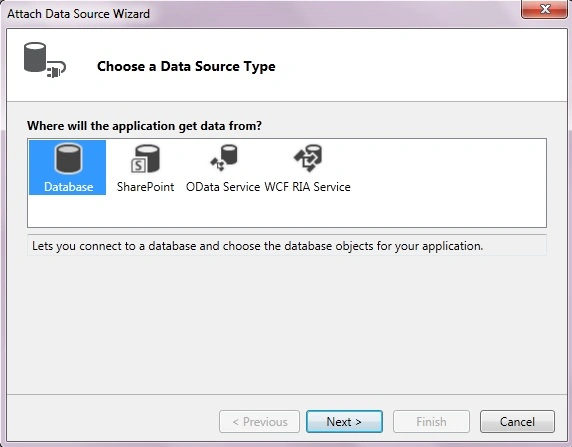Click the 'OData Service' text label

tap(223, 187)
